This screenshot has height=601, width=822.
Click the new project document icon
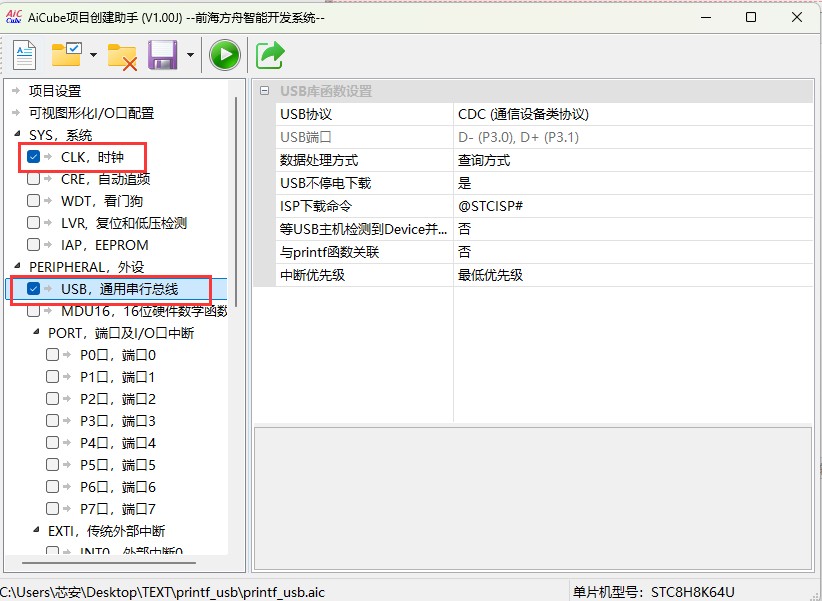[x=24, y=55]
